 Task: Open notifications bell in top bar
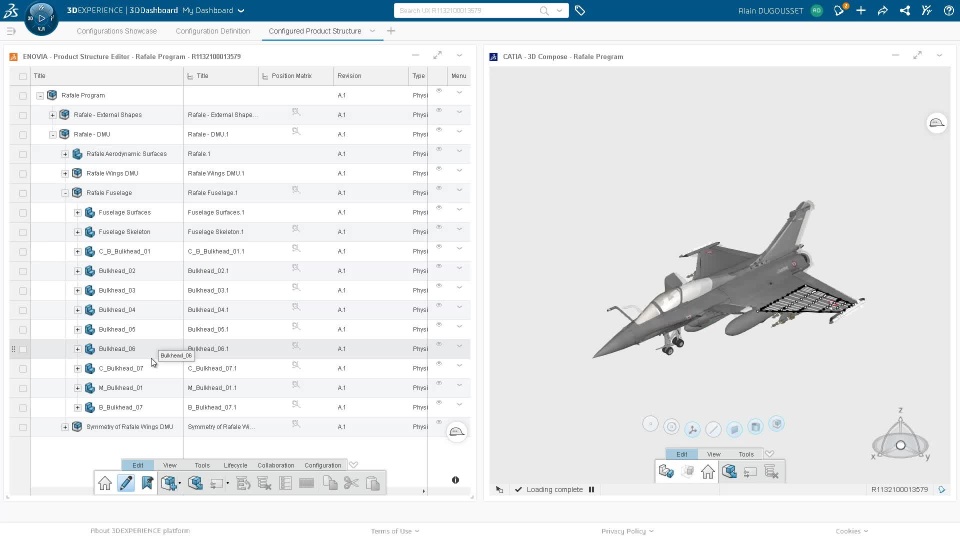coord(839,10)
